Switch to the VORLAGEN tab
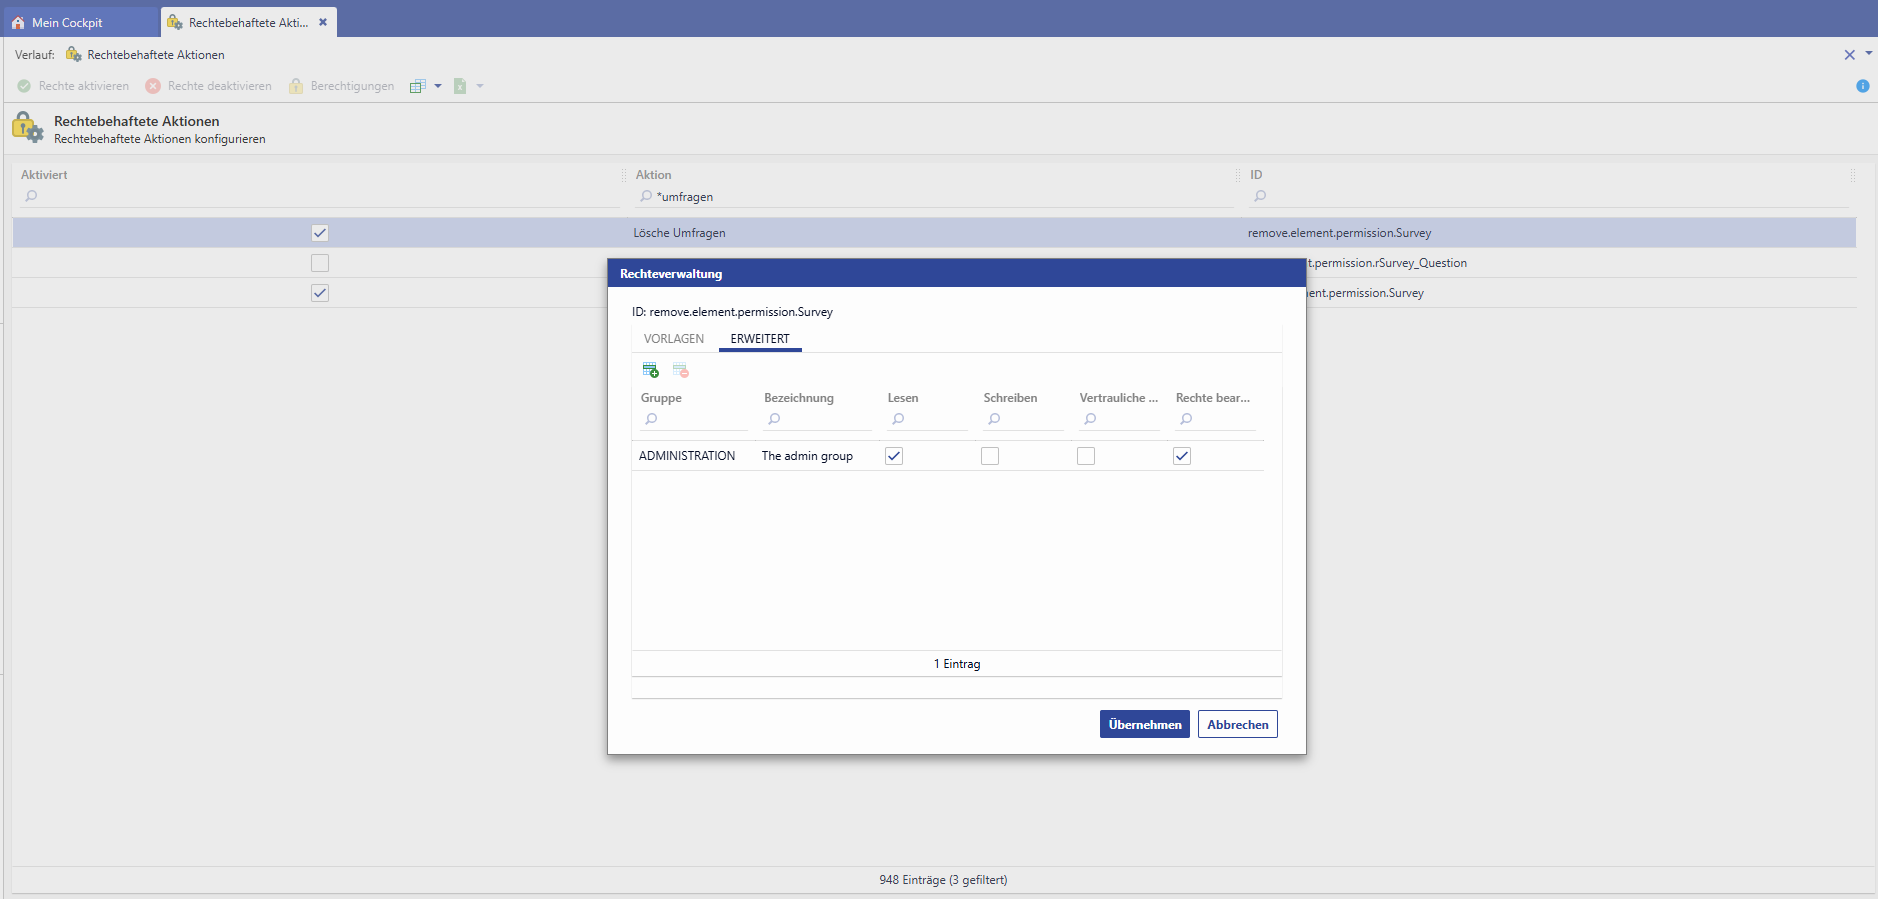This screenshot has height=899, width=1878. click(x=674, y=339)
